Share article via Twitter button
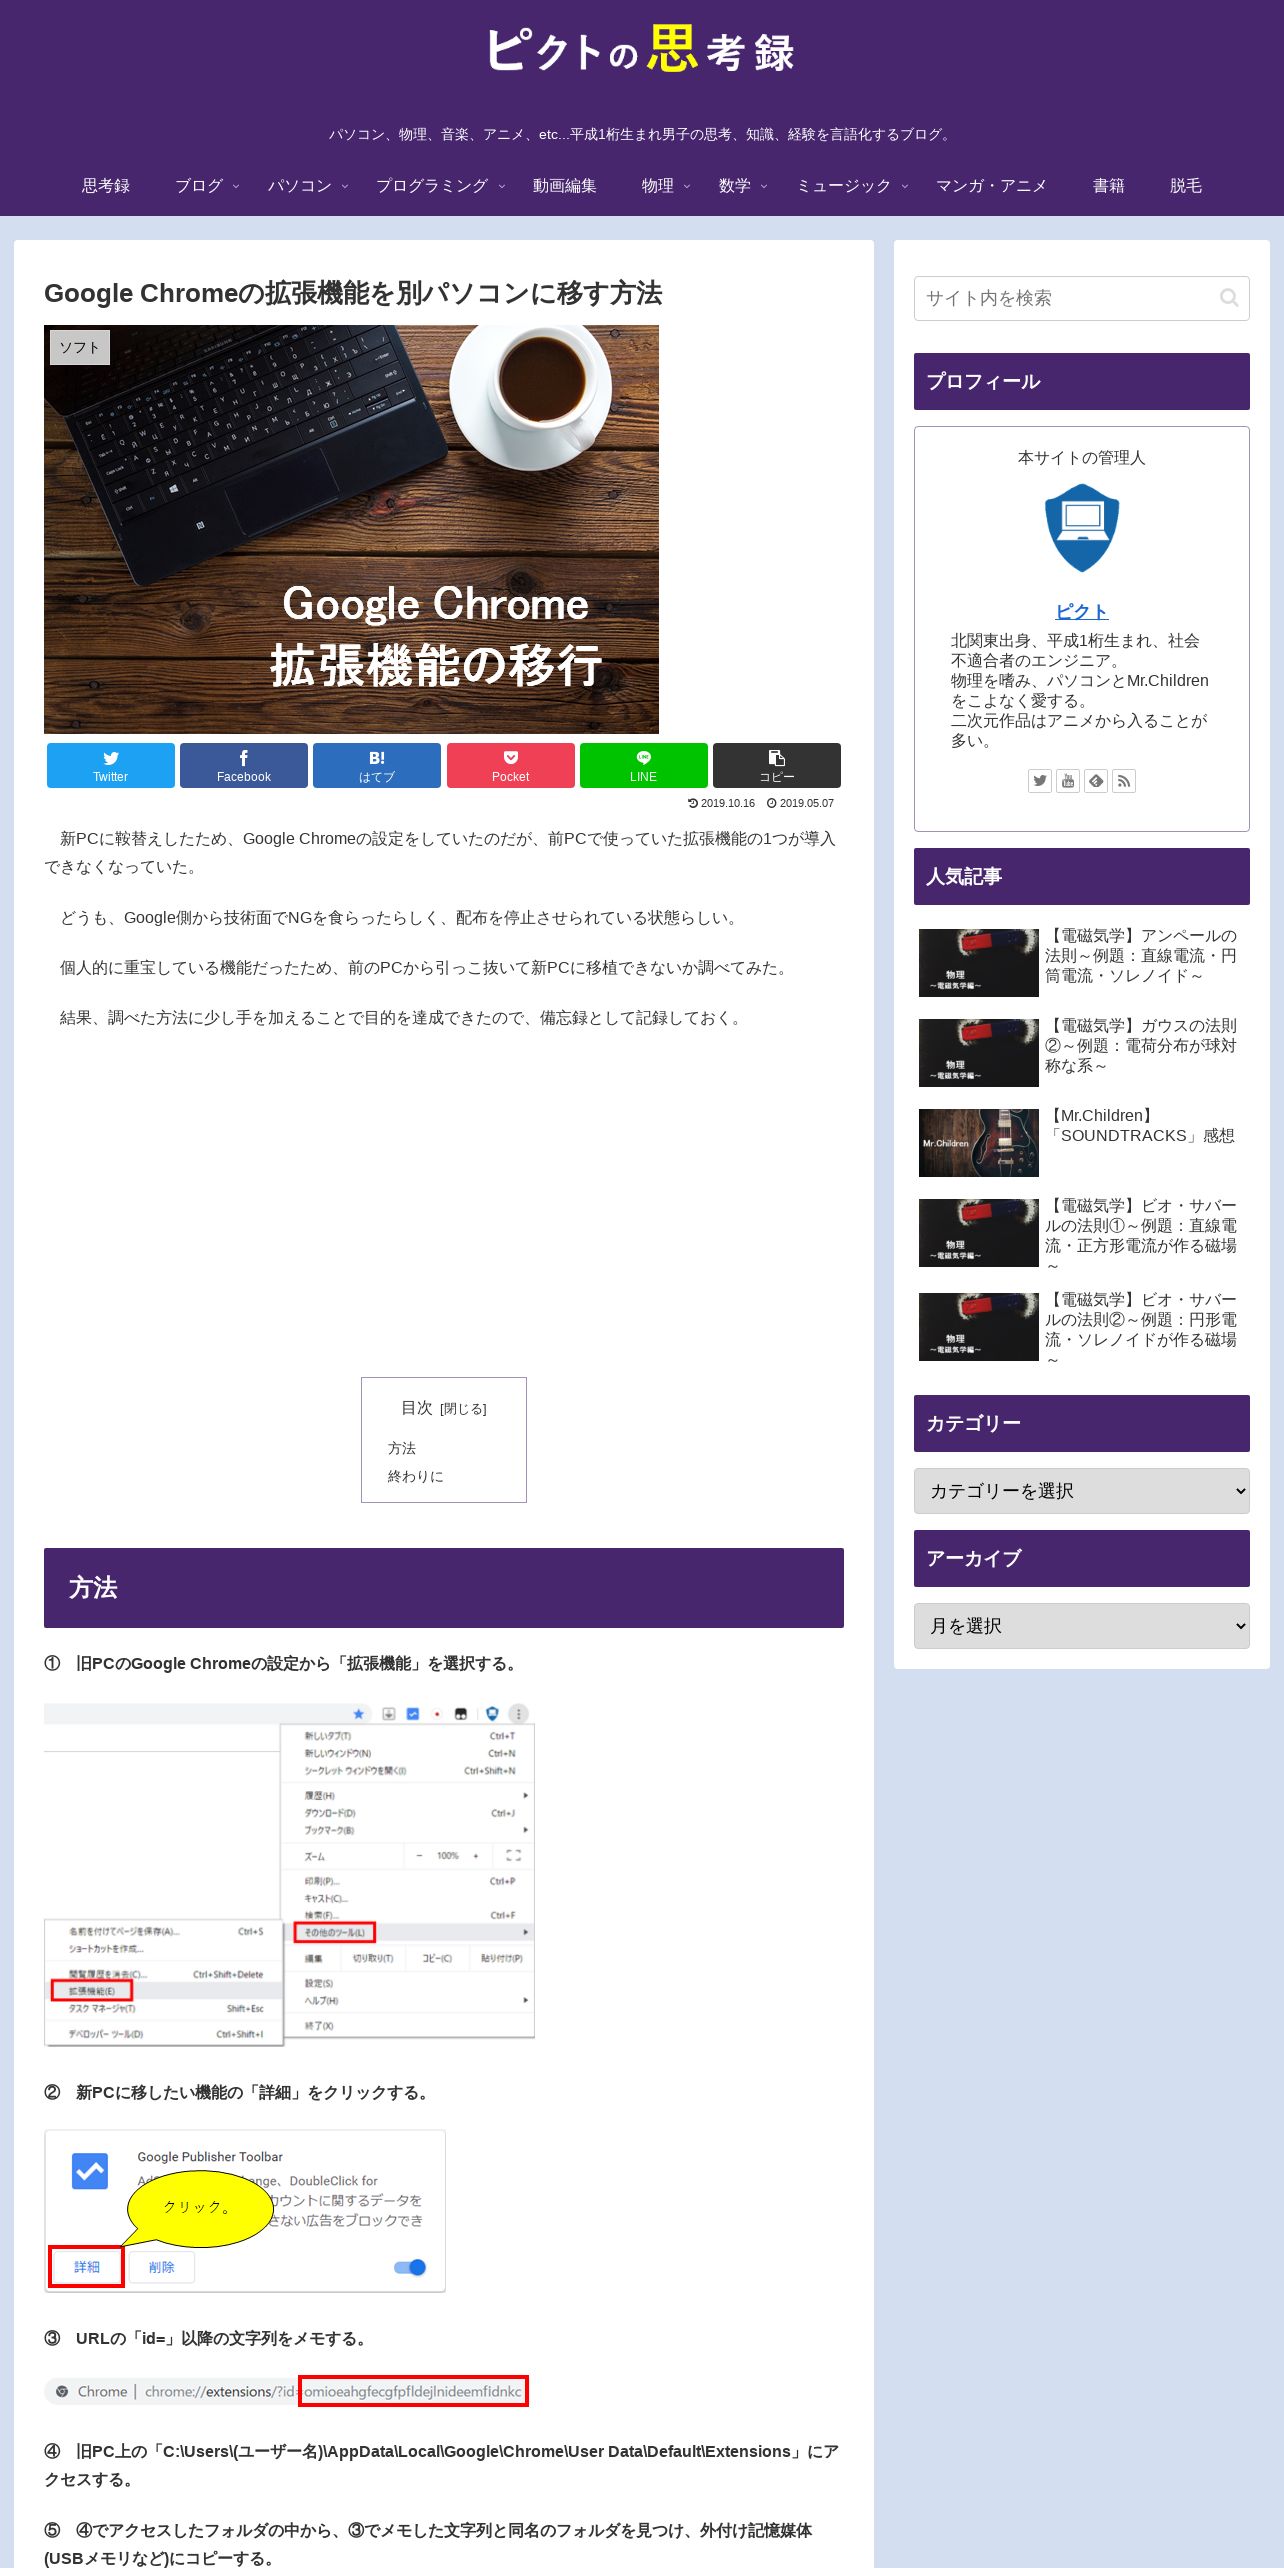The width and height of the screenshot is (1284, 2568). click(111, 765)
